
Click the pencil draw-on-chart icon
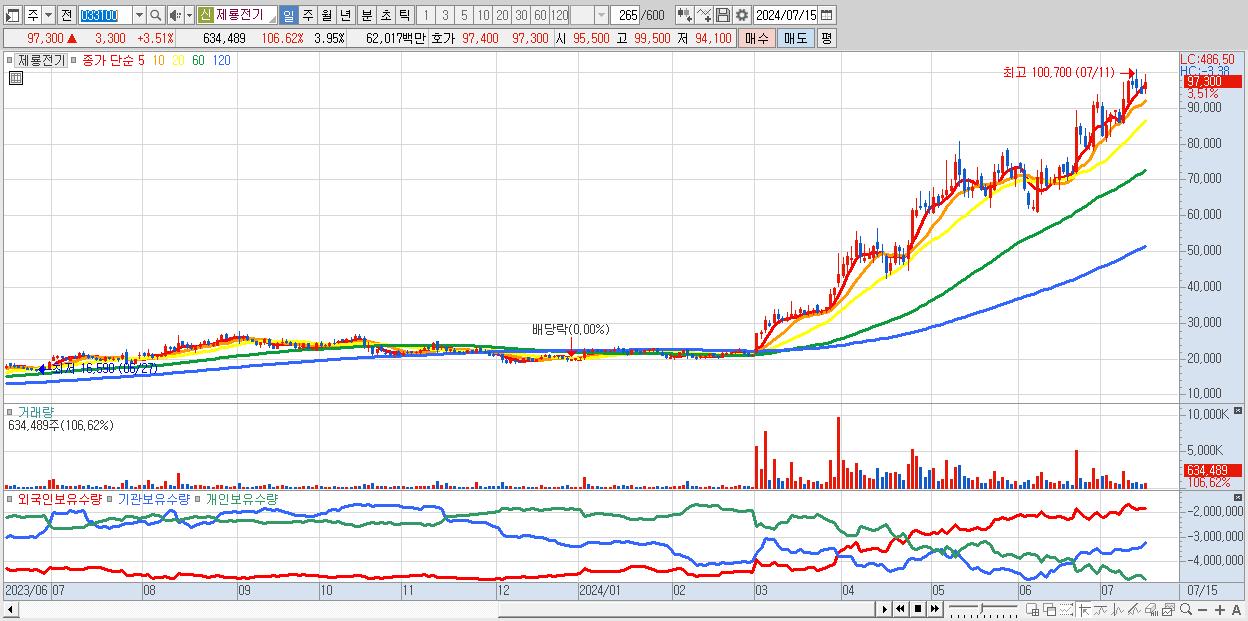coord(1134,610)
